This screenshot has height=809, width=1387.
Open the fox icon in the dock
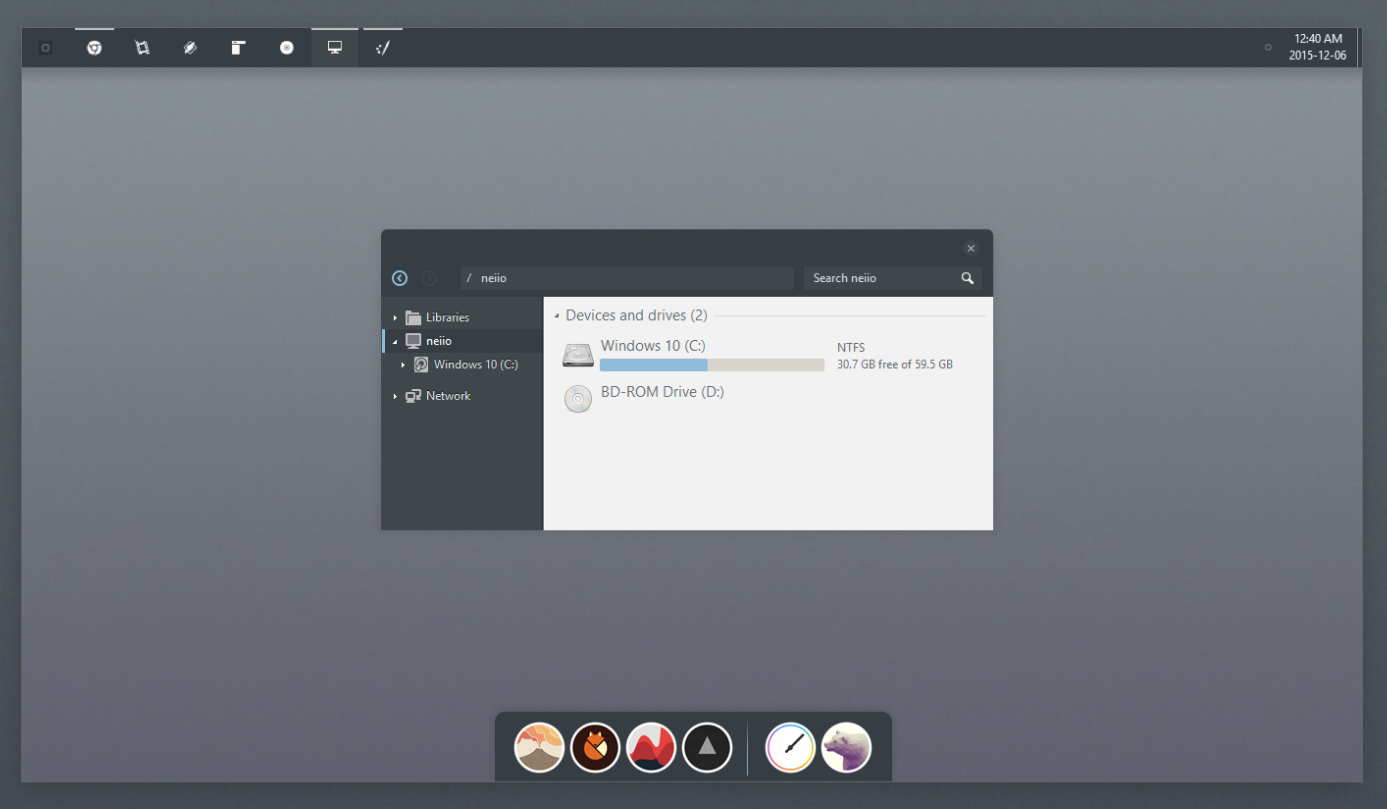point(595,748)
